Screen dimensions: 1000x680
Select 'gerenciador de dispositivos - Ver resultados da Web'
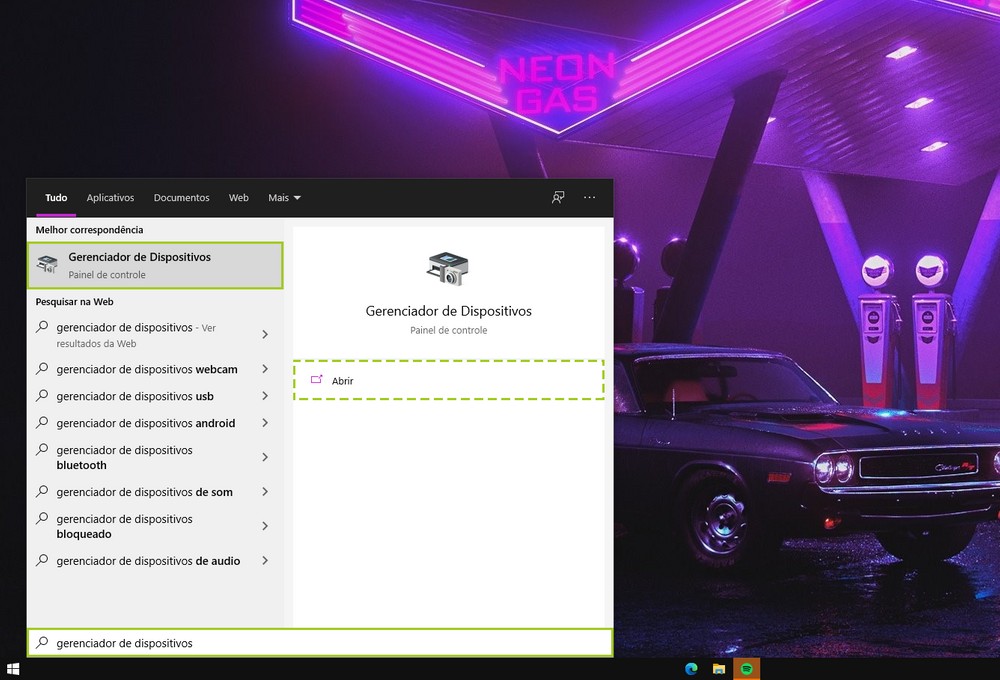[155, 335]
